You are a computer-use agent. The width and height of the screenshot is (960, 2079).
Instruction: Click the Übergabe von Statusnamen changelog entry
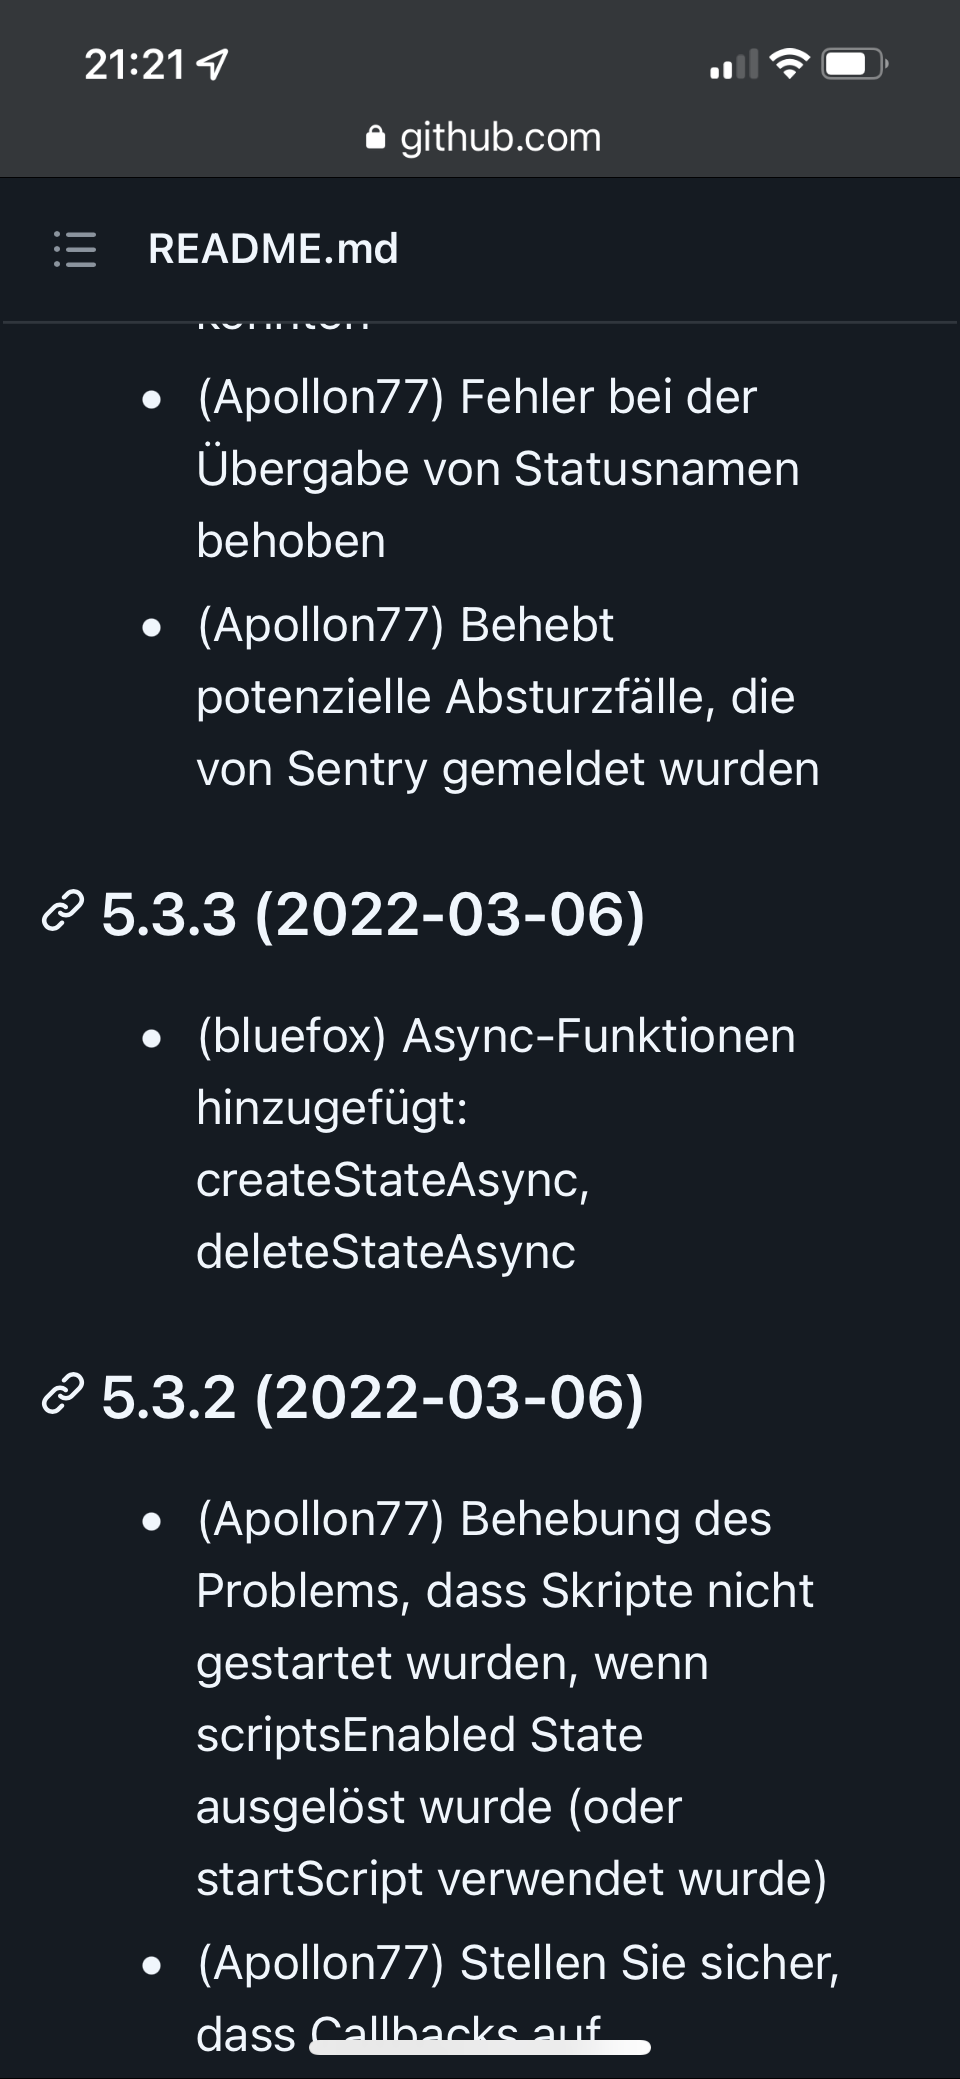click(x=498, y=469)
